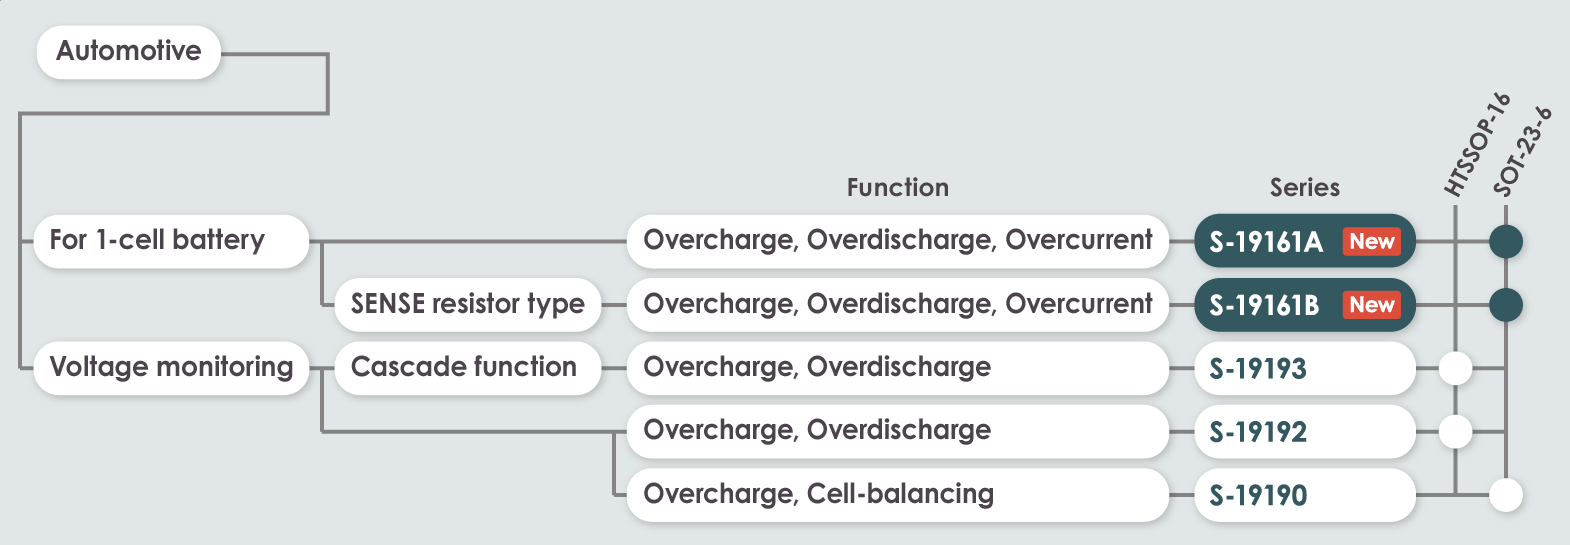Click the New badge on S-19161B
Viewport: 1570px width, 545px height.
1371,305
